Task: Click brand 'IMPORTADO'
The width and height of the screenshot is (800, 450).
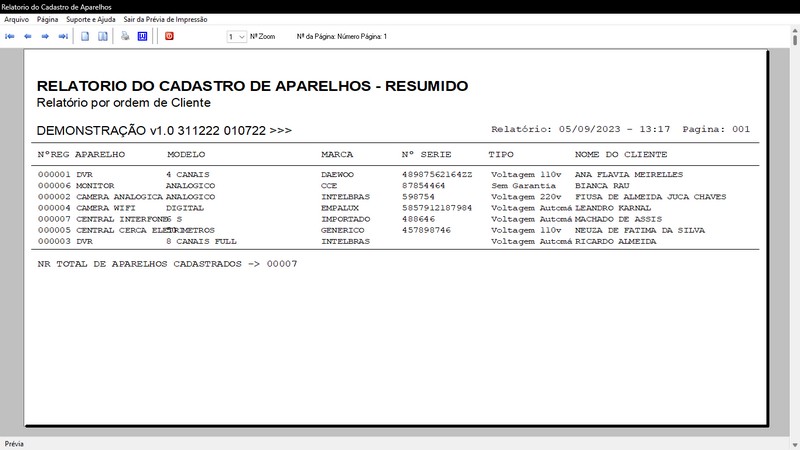Action: 345,219
